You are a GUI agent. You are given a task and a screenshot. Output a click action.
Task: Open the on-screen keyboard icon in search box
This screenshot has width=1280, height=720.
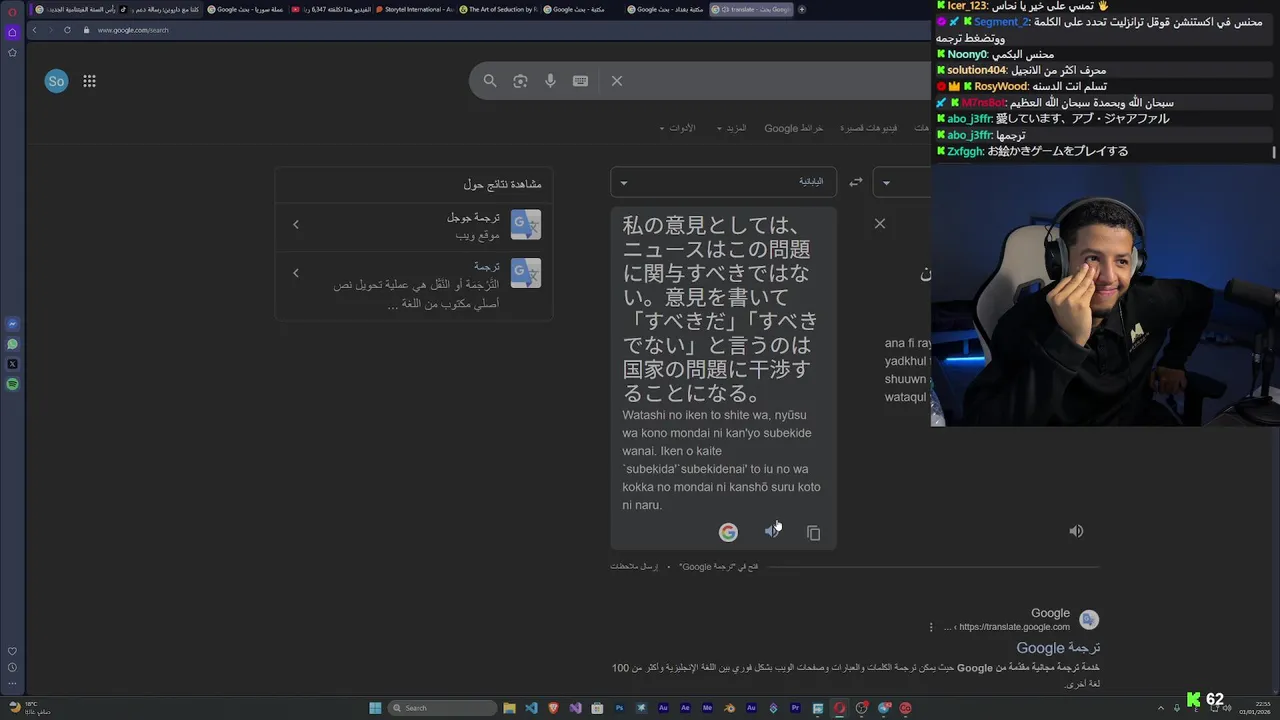point(580,81)
